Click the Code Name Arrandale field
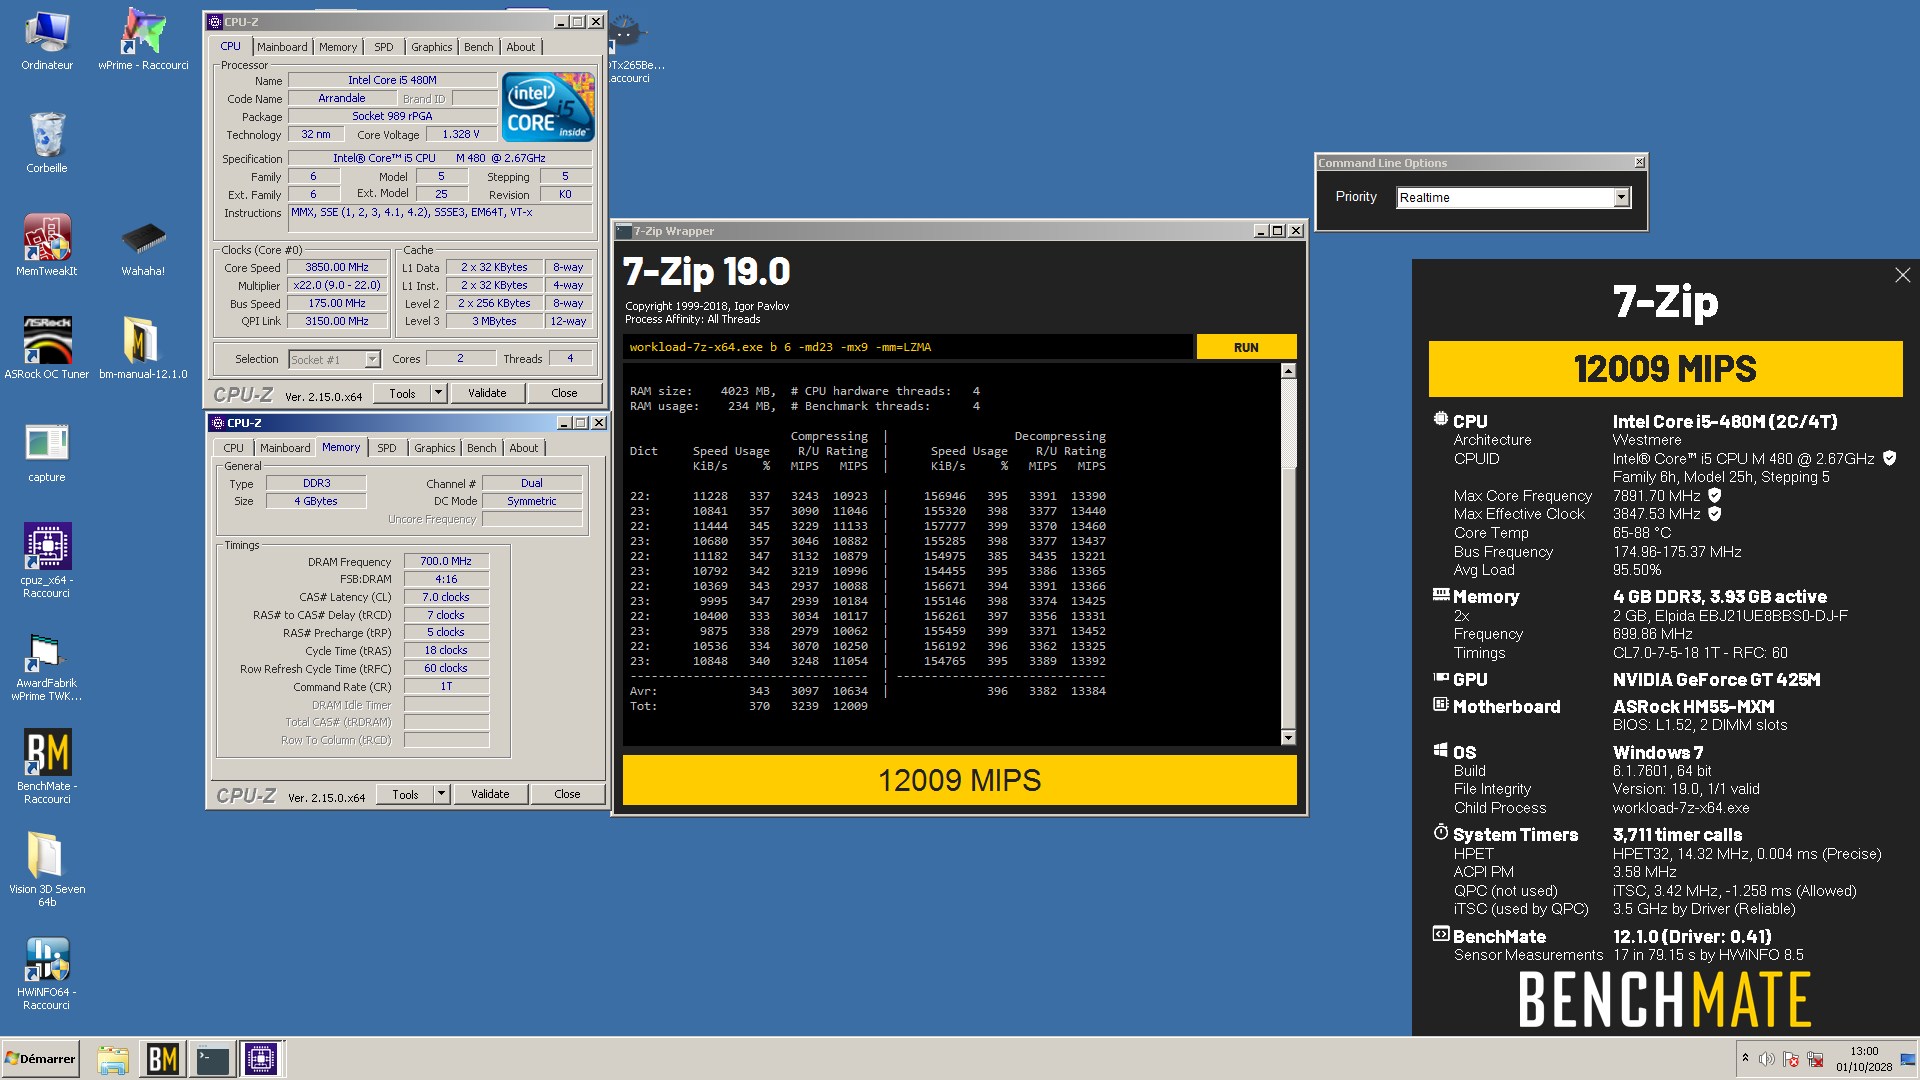The height and width of the screenshot is (1080, 1920). pos(342,98)
